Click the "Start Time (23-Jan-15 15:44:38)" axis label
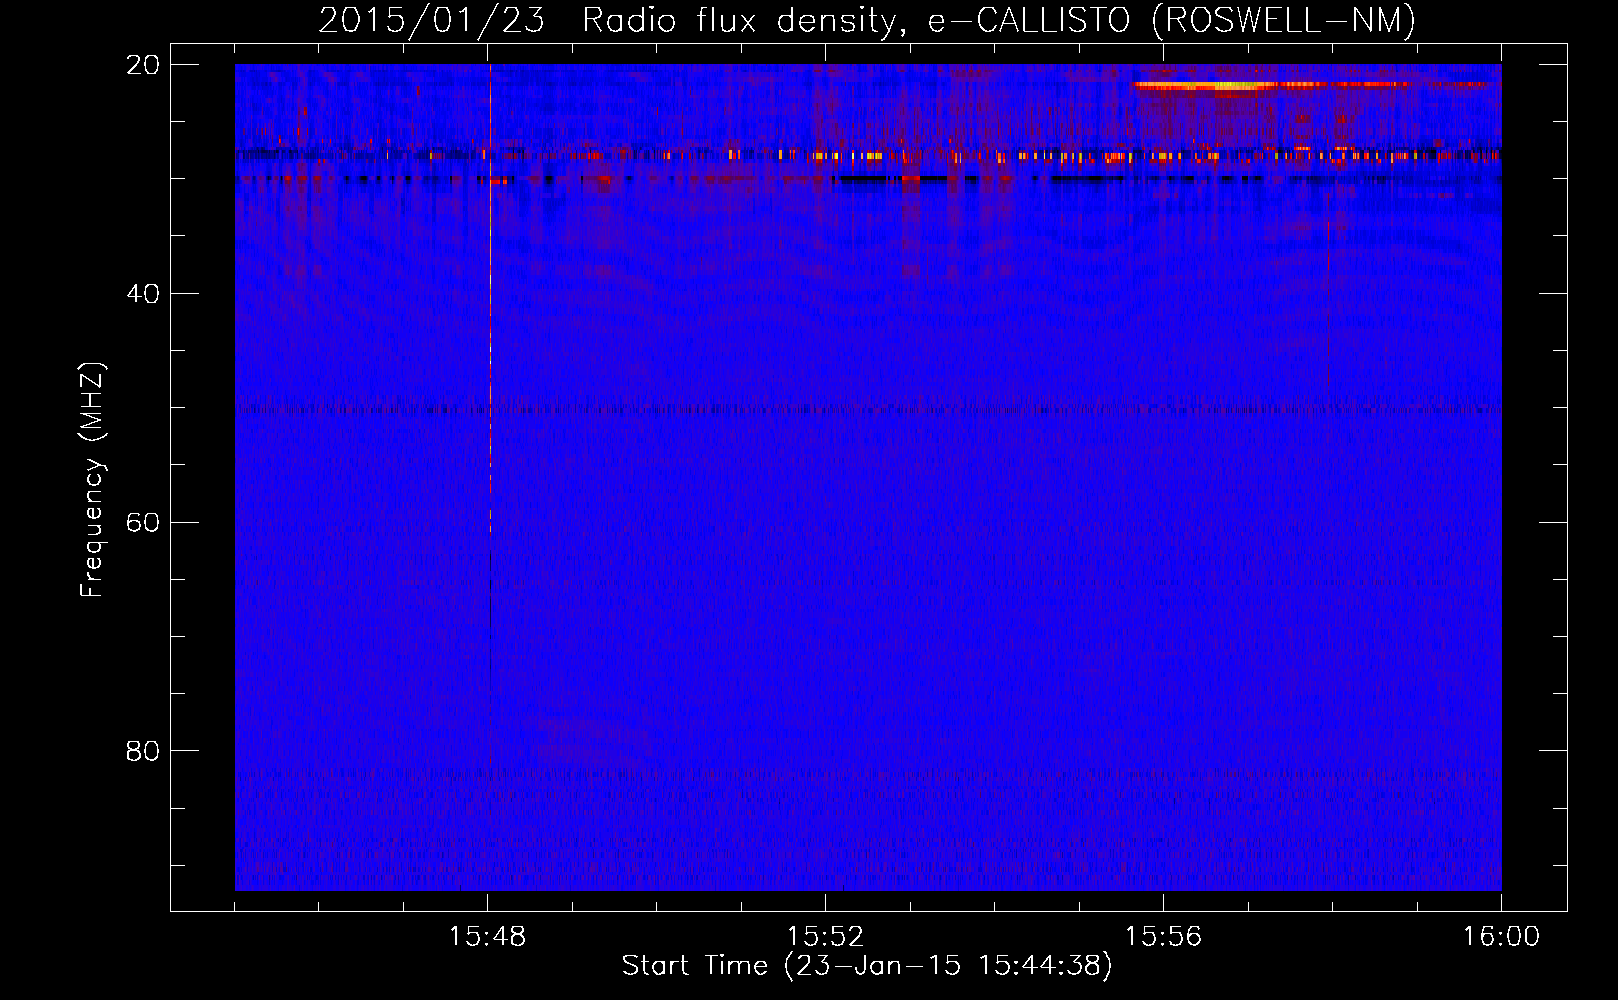The image size is (1618, 1000). pos(867,966)
